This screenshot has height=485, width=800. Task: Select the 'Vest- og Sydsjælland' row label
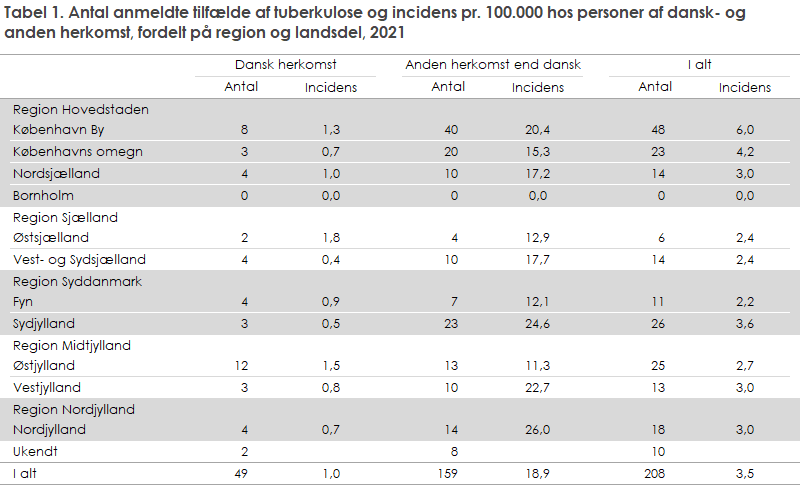[79, 260]
